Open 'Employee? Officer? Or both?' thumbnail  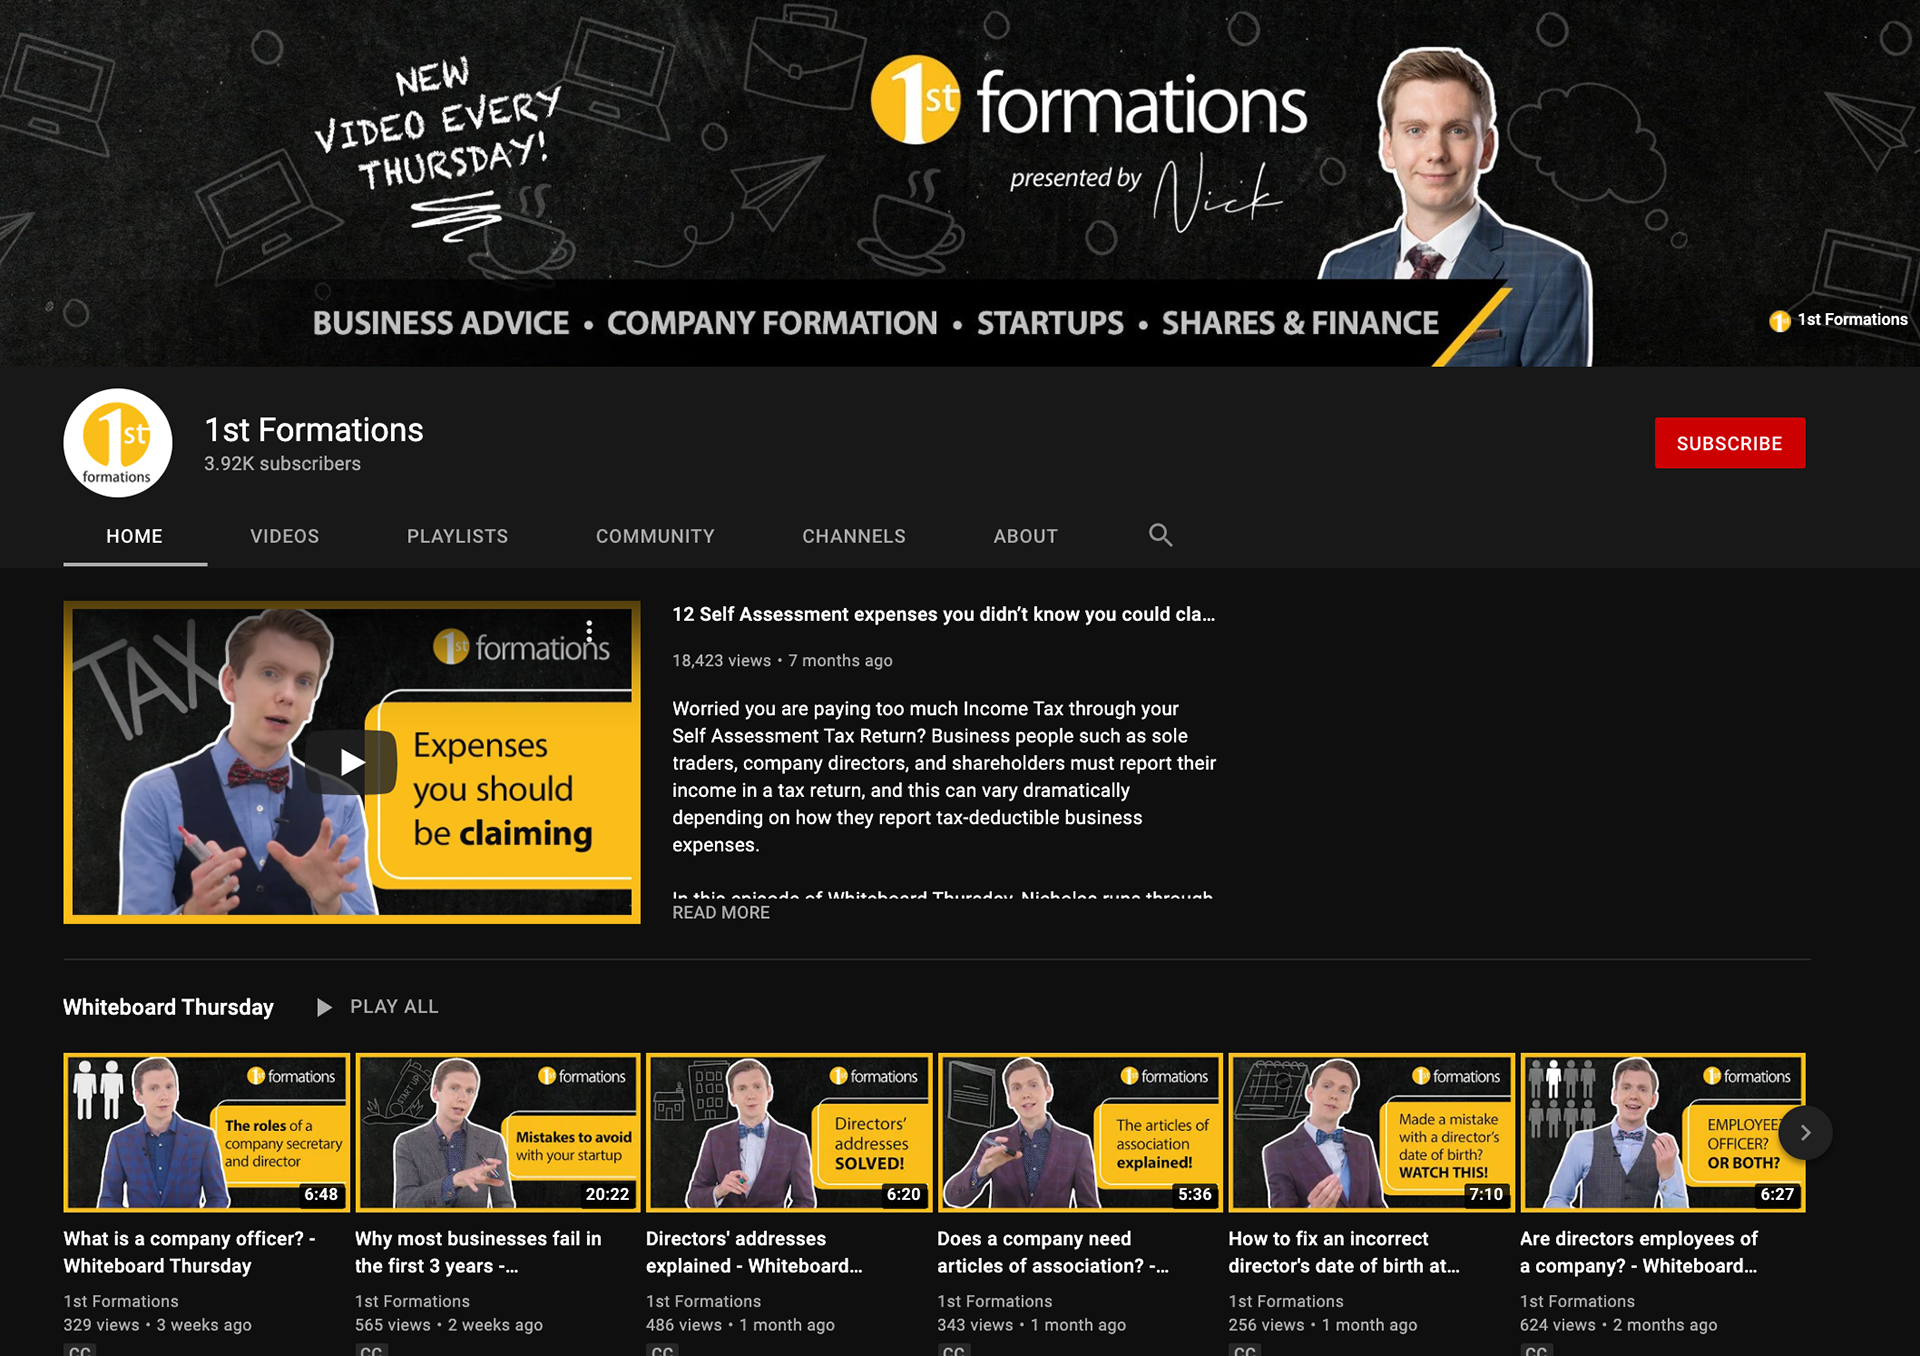1662,1132
